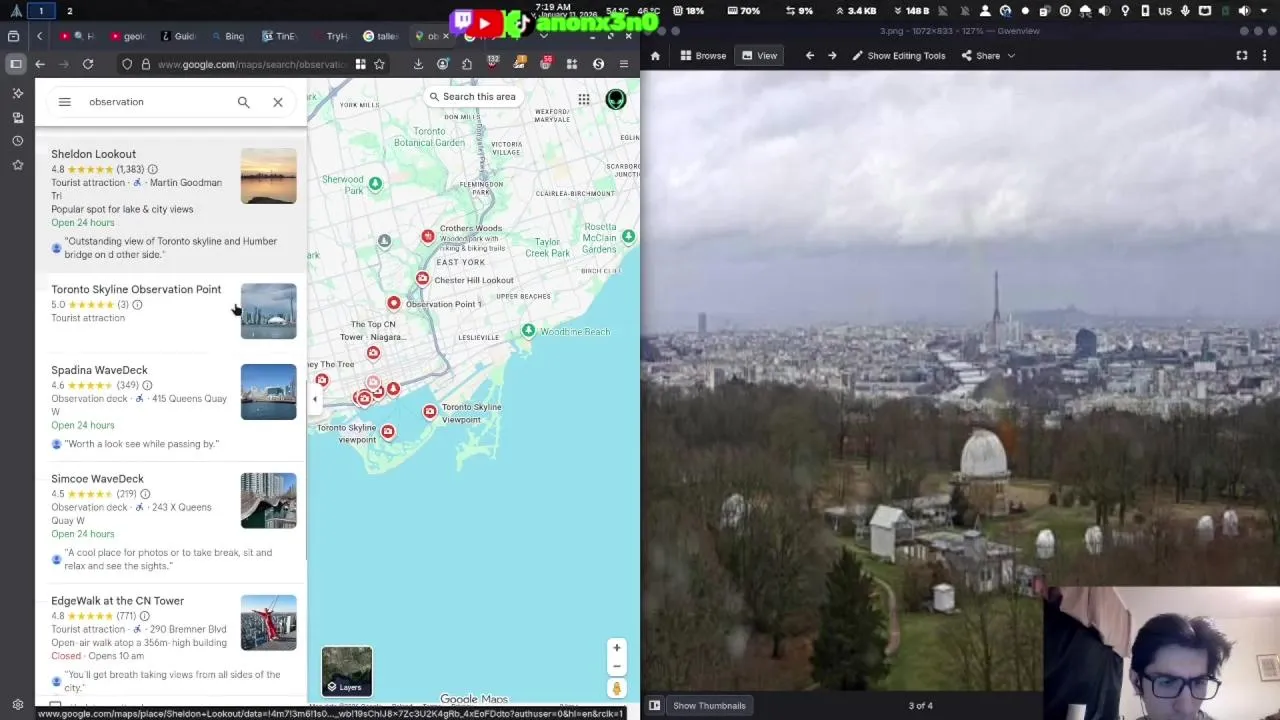Go back in the browser
Viewport: 1280px width, 720px height.
tap(40, 64)
